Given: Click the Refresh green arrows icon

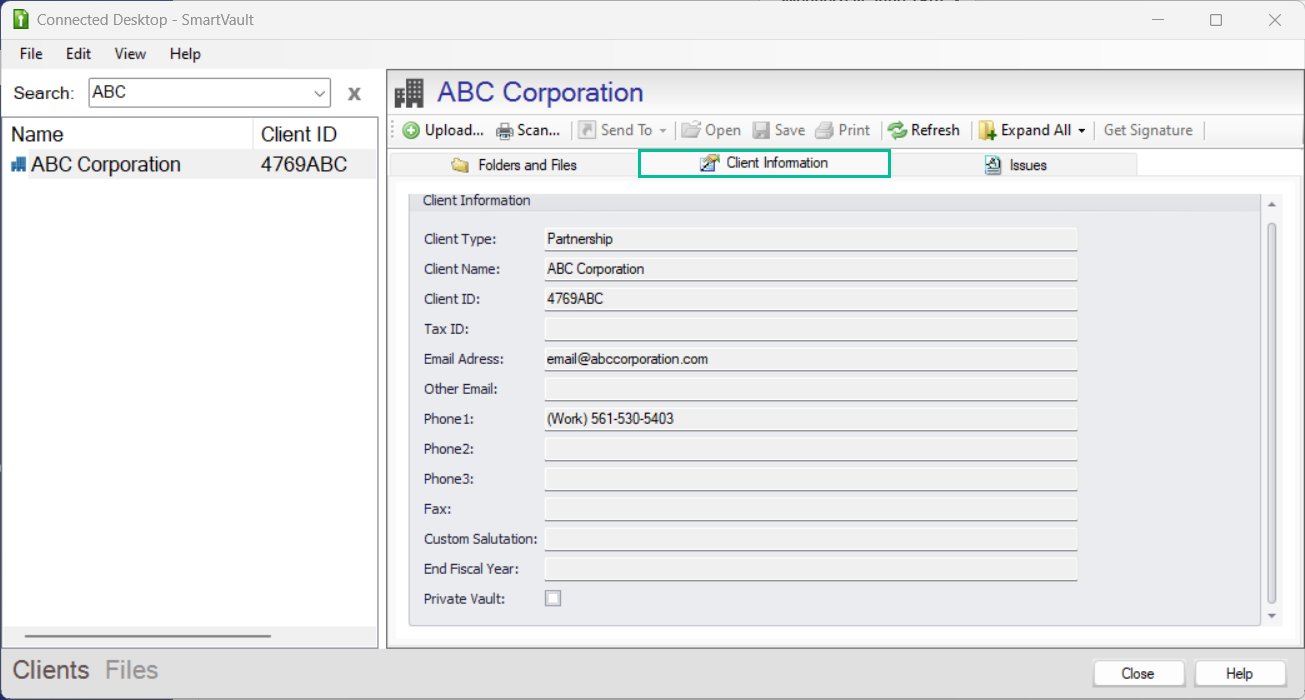Looking at the screenshot, I should point(897,130).
